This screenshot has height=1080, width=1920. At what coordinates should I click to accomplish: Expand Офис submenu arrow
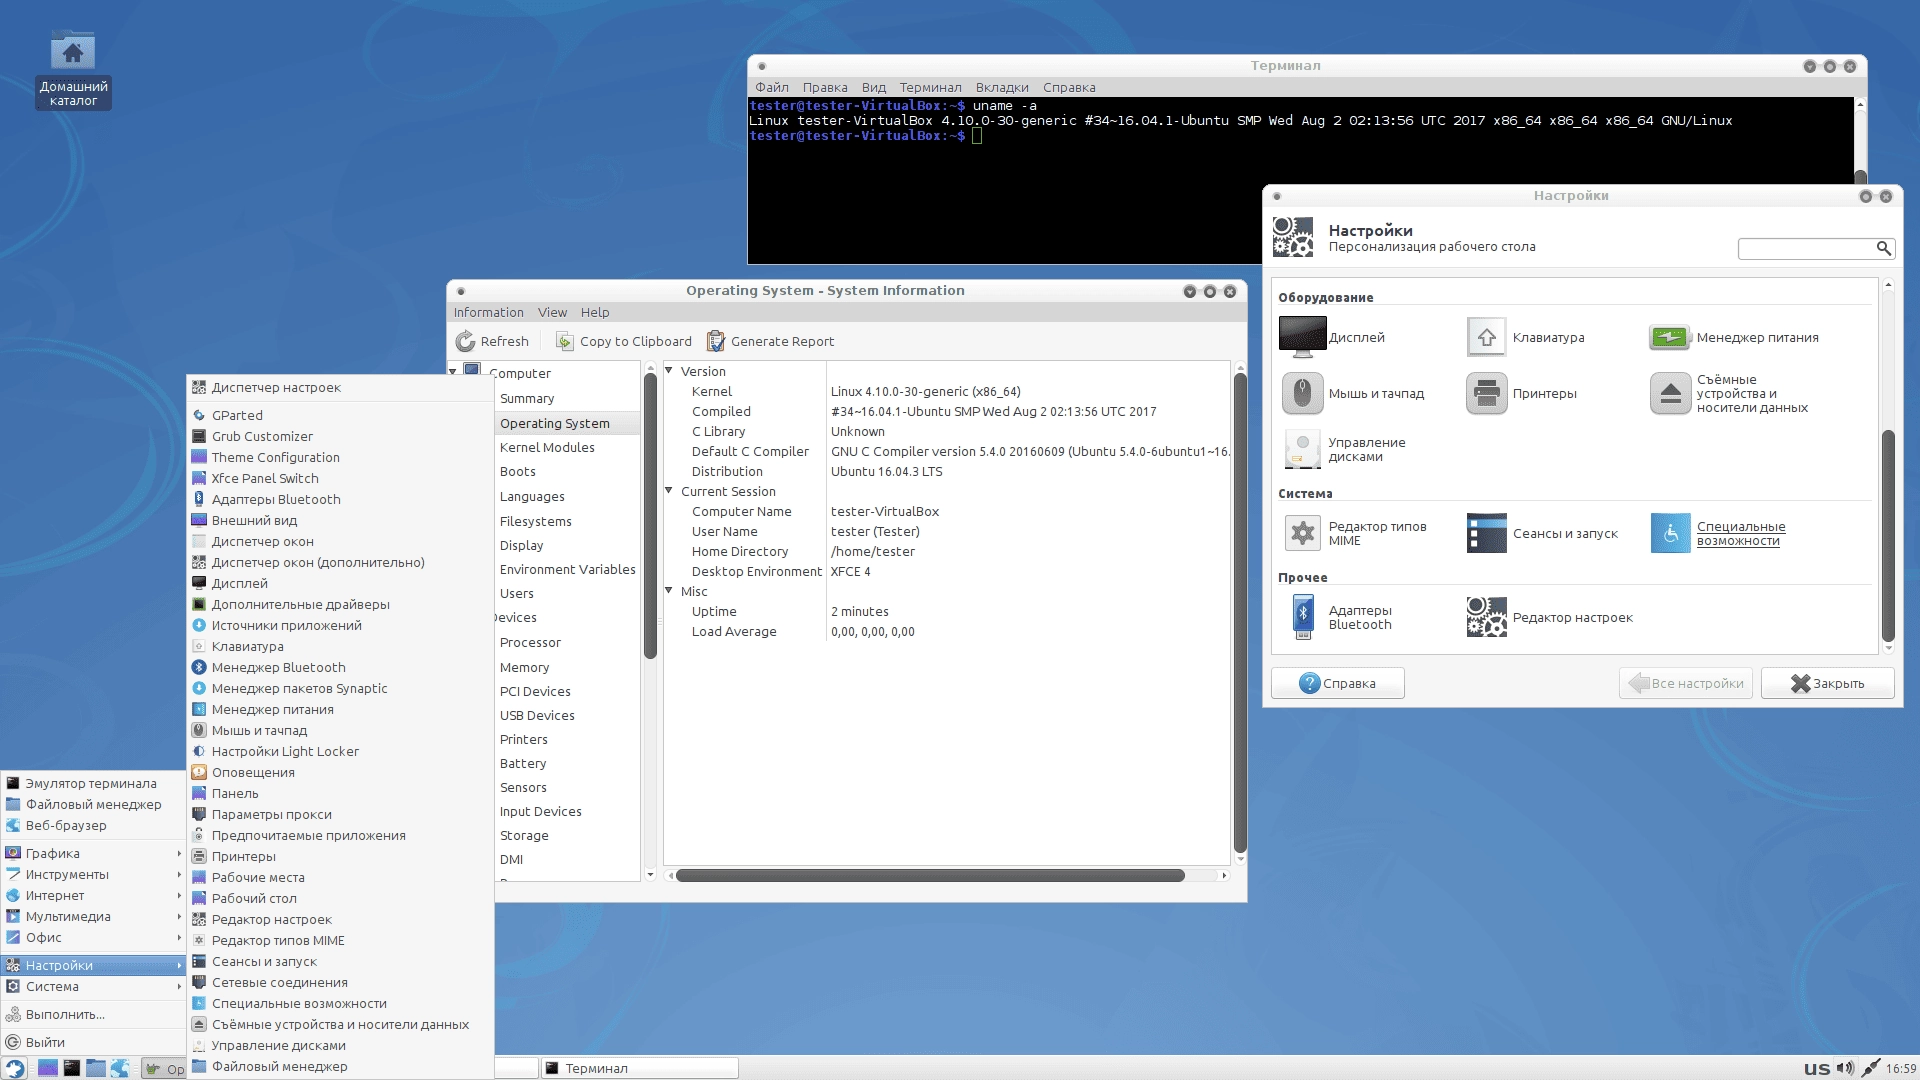tap(179, 937)
